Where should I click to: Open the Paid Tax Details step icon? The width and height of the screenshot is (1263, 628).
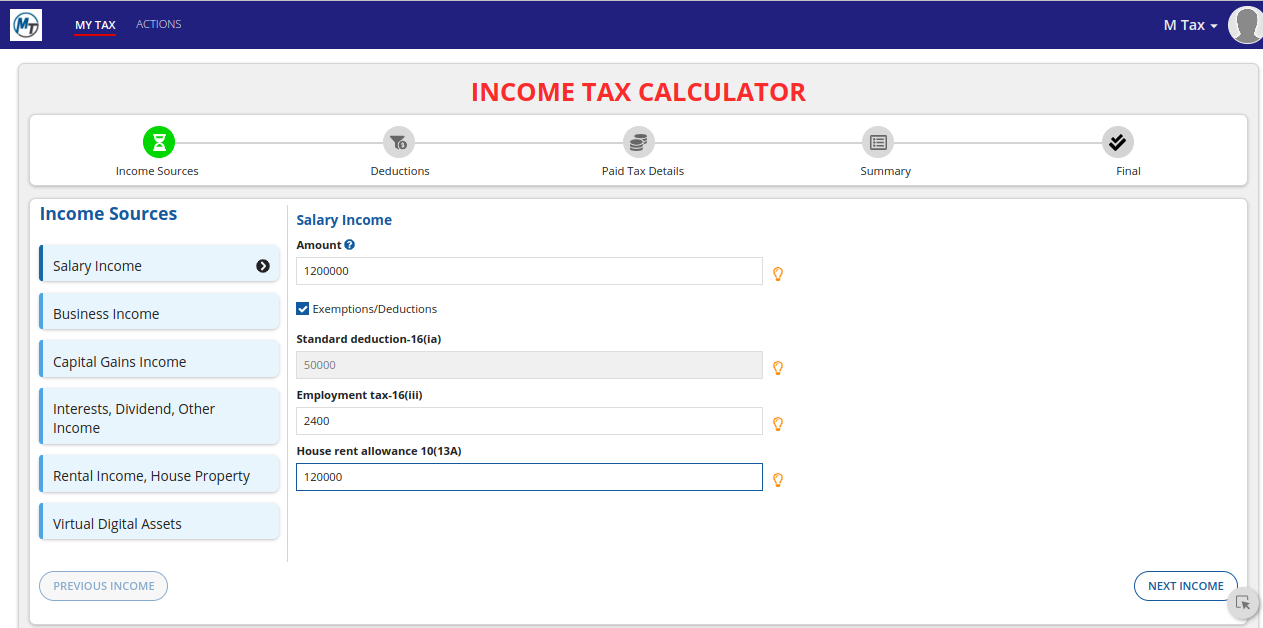click(x=639, y=142)
